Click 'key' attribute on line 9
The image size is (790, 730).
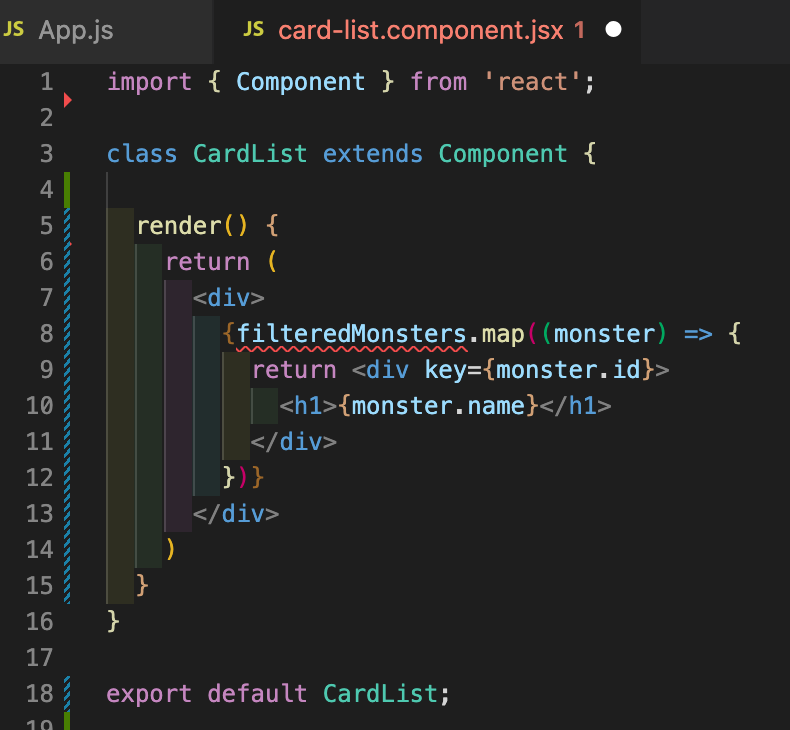(446, 371)
